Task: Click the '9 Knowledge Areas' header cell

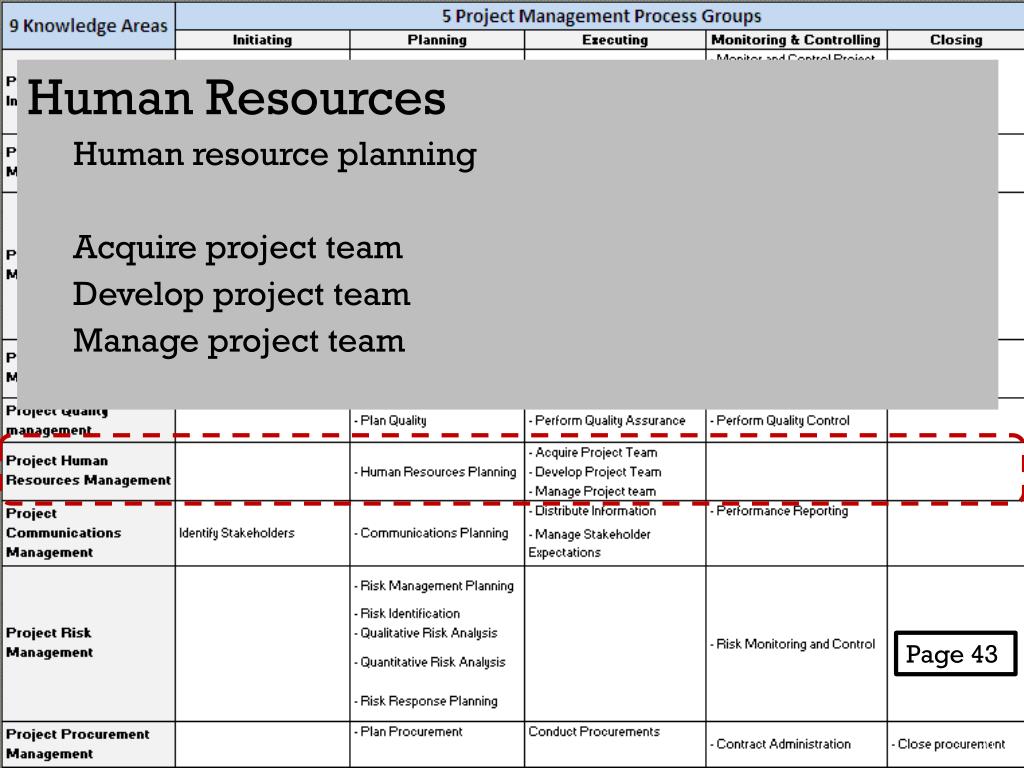Action: pos(88,25)
